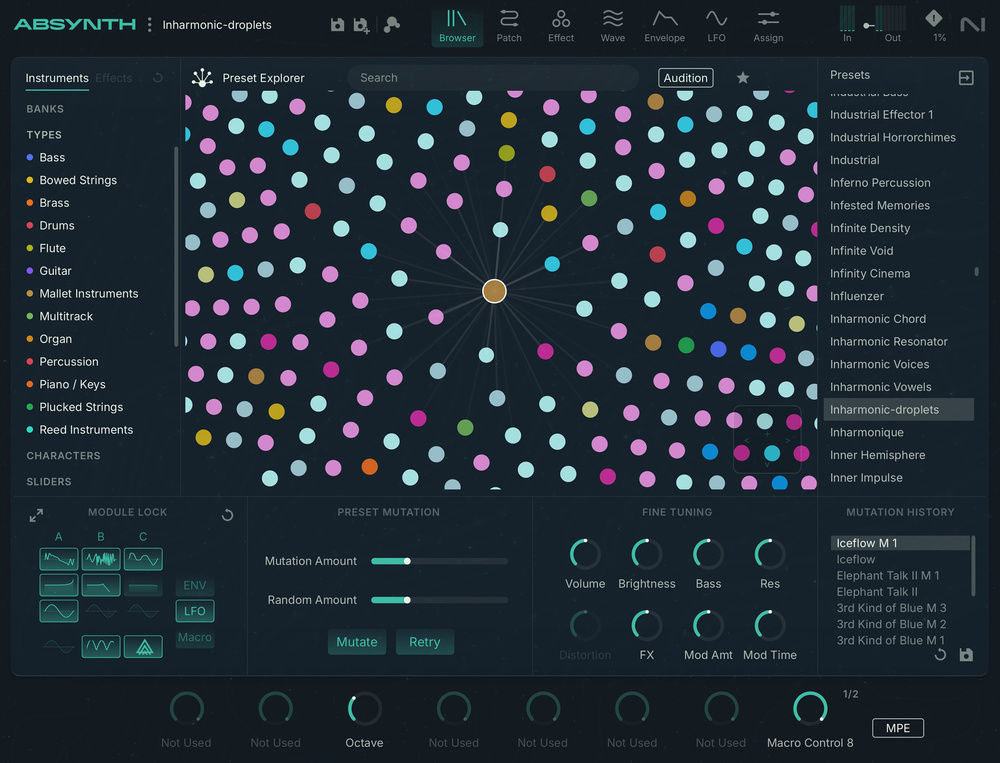Select Iceflow M 1 in mutation history
The image size is (1000, 763).
click(900, 543)
